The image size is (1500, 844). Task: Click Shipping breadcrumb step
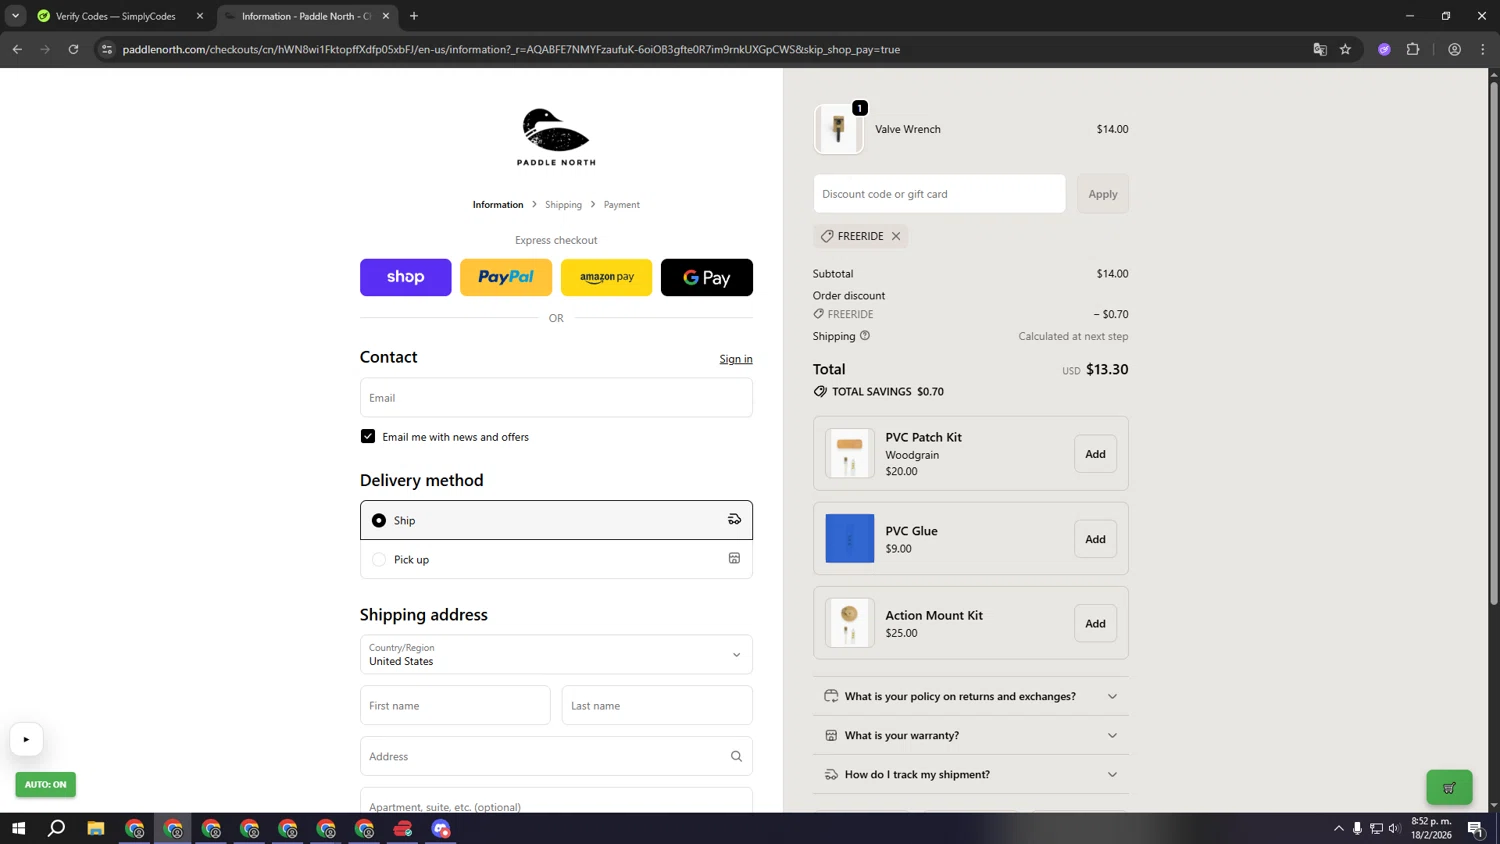click(x=563, y=205)
